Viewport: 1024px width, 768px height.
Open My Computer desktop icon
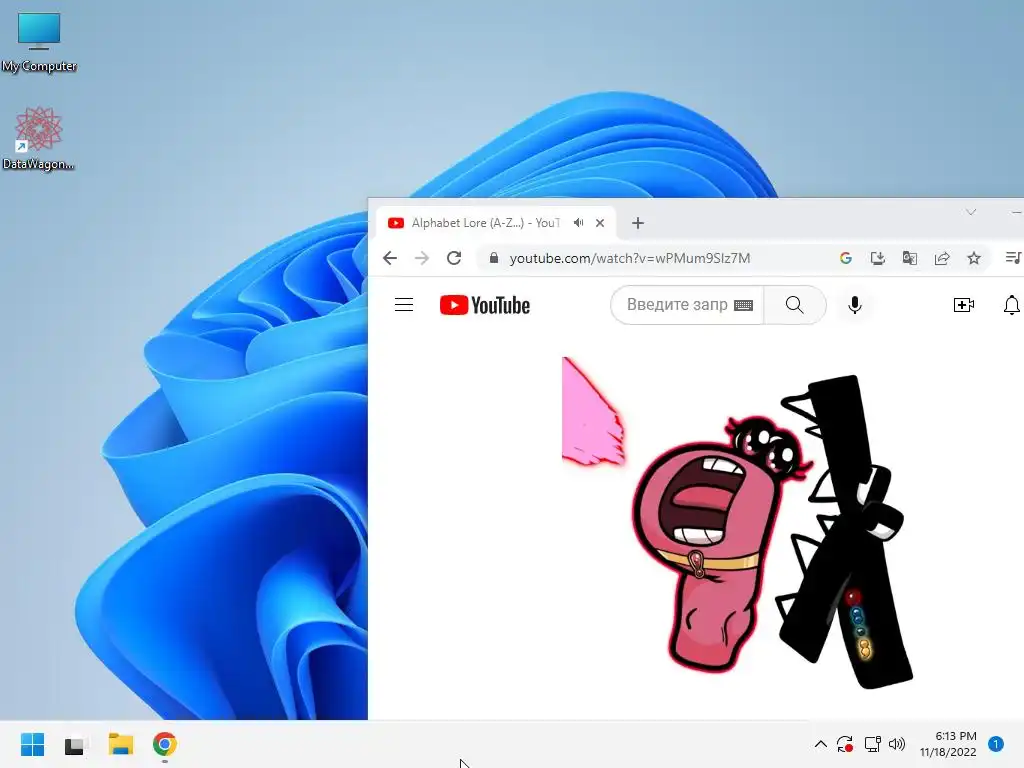coord(39,42)
